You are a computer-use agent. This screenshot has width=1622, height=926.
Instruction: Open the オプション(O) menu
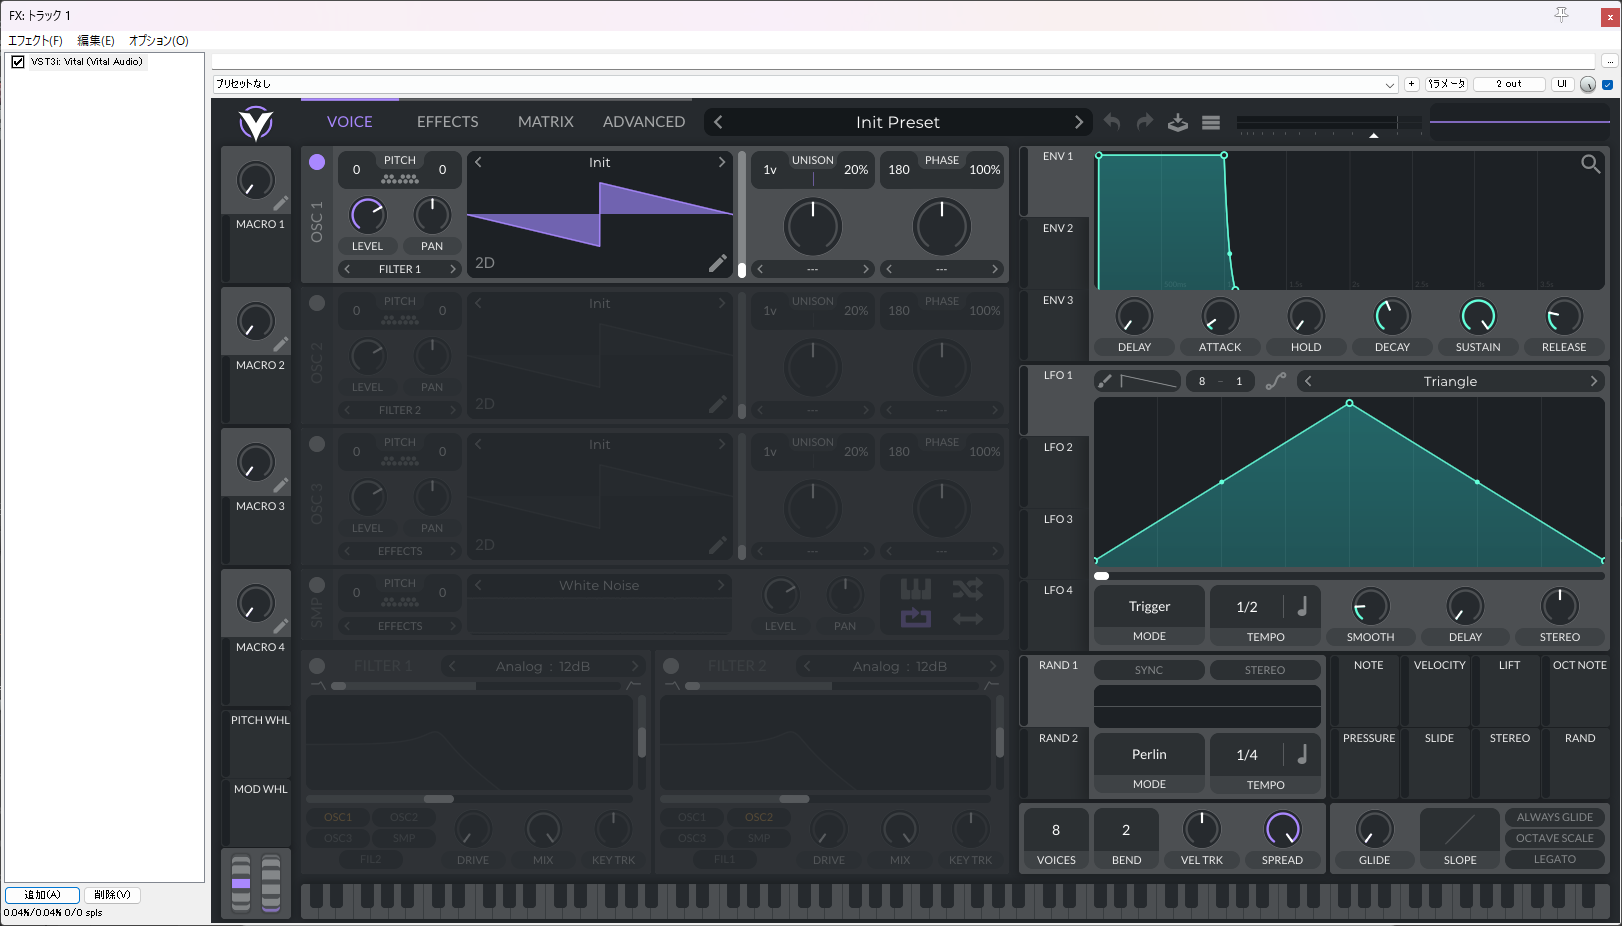click(x=159, y=41)
